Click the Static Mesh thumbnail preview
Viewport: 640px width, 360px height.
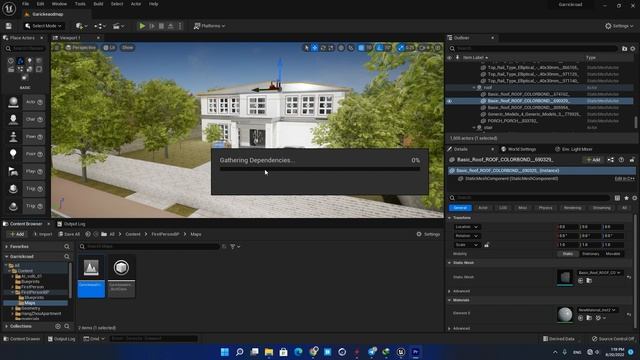tap(565, 277)
